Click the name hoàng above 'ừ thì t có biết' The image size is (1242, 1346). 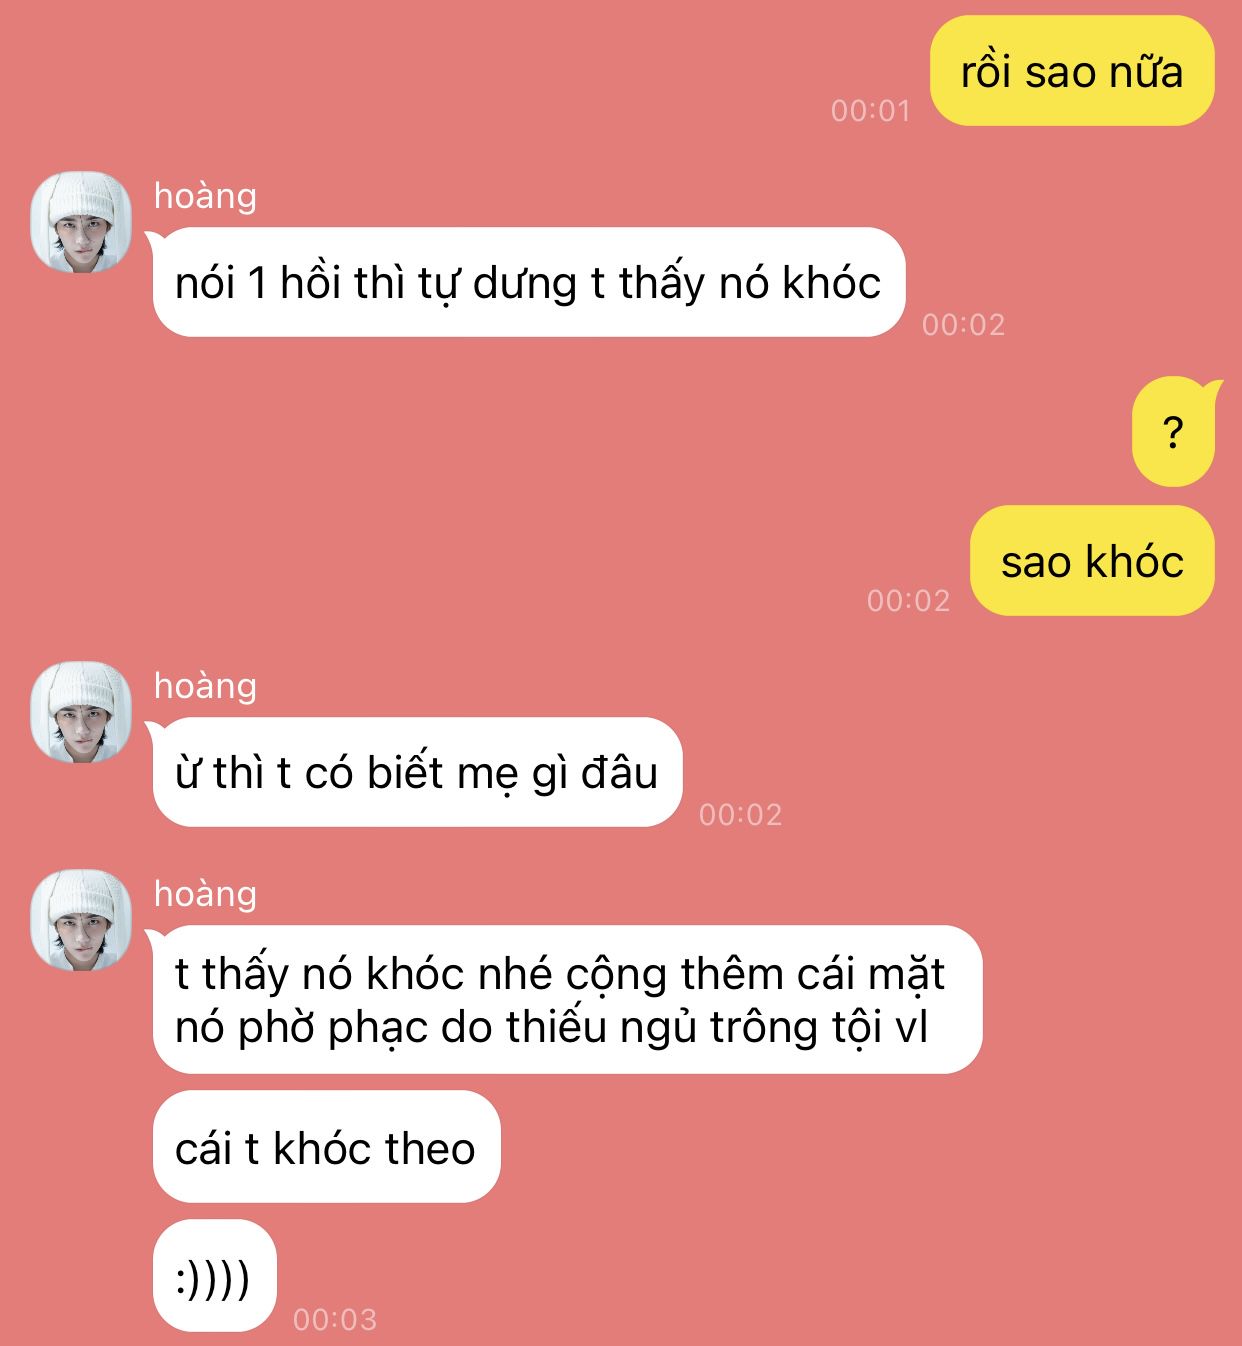205,686
